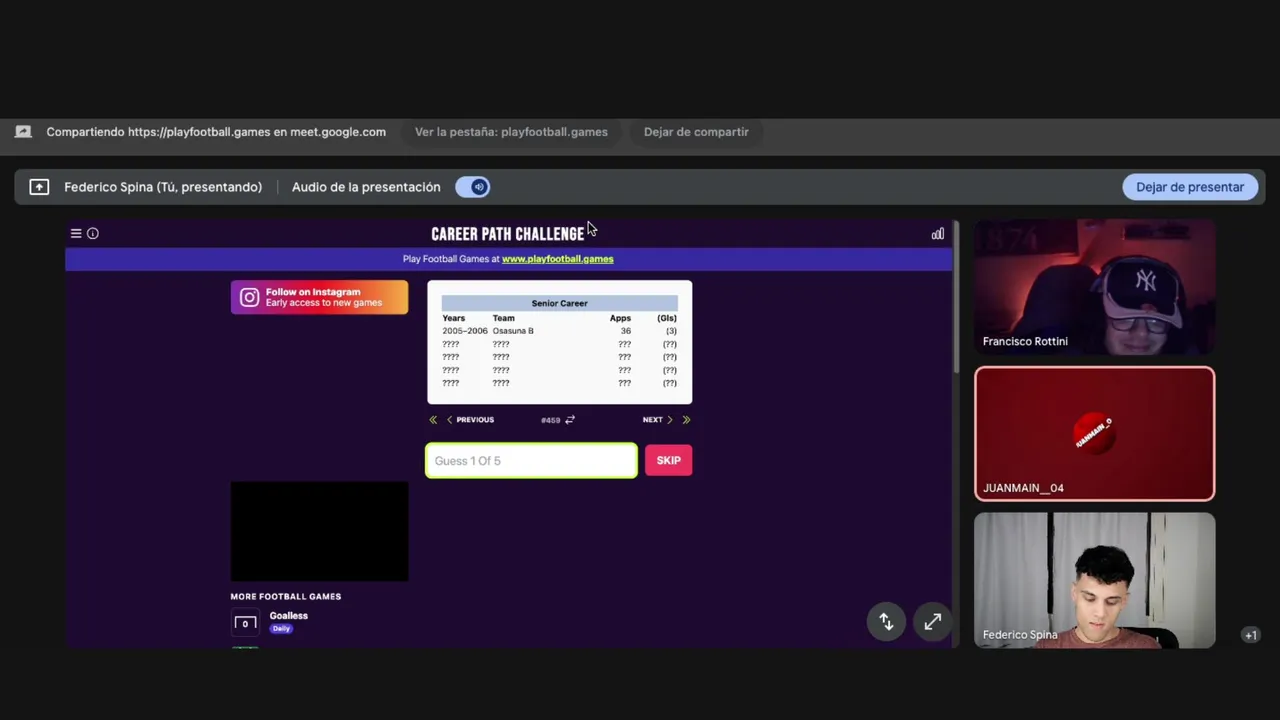Jump to the latest puzzle with double-right arrows
The height and width of the screenshot is (720, 1280).
pyautogui.click(x=686, y=420)
